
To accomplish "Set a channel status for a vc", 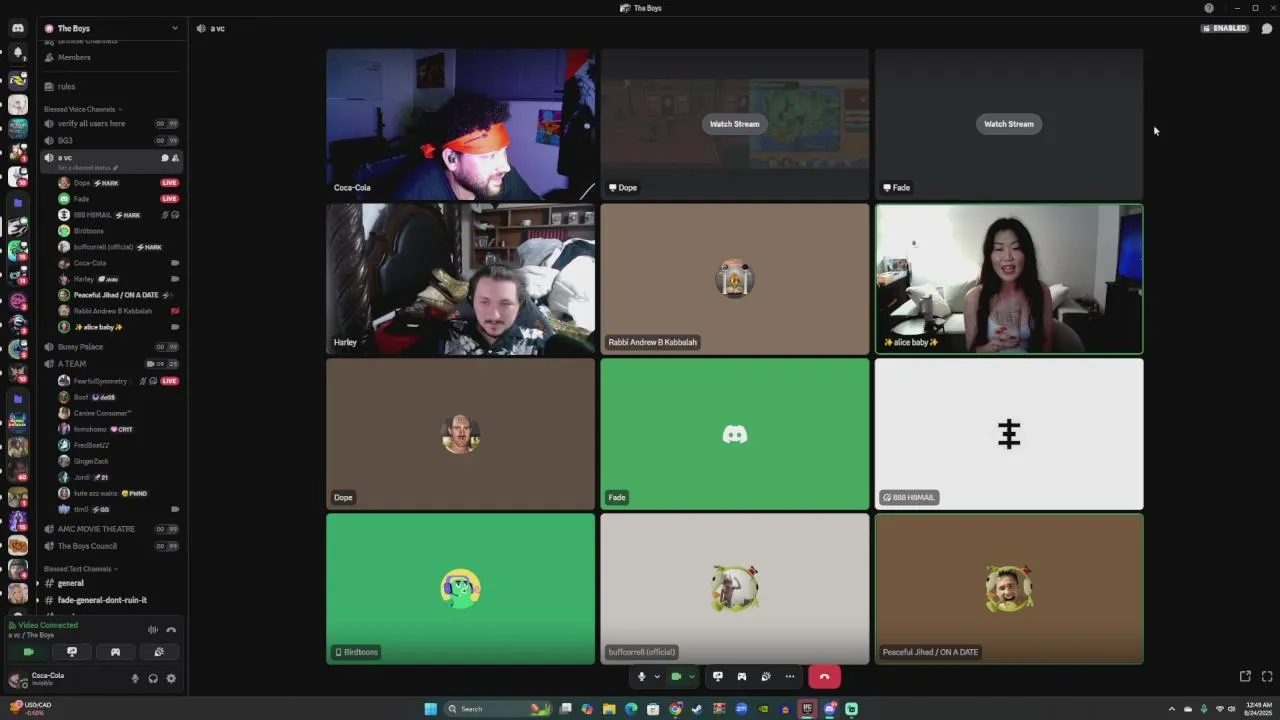I will pyautogui.click(x=88, y=168).
